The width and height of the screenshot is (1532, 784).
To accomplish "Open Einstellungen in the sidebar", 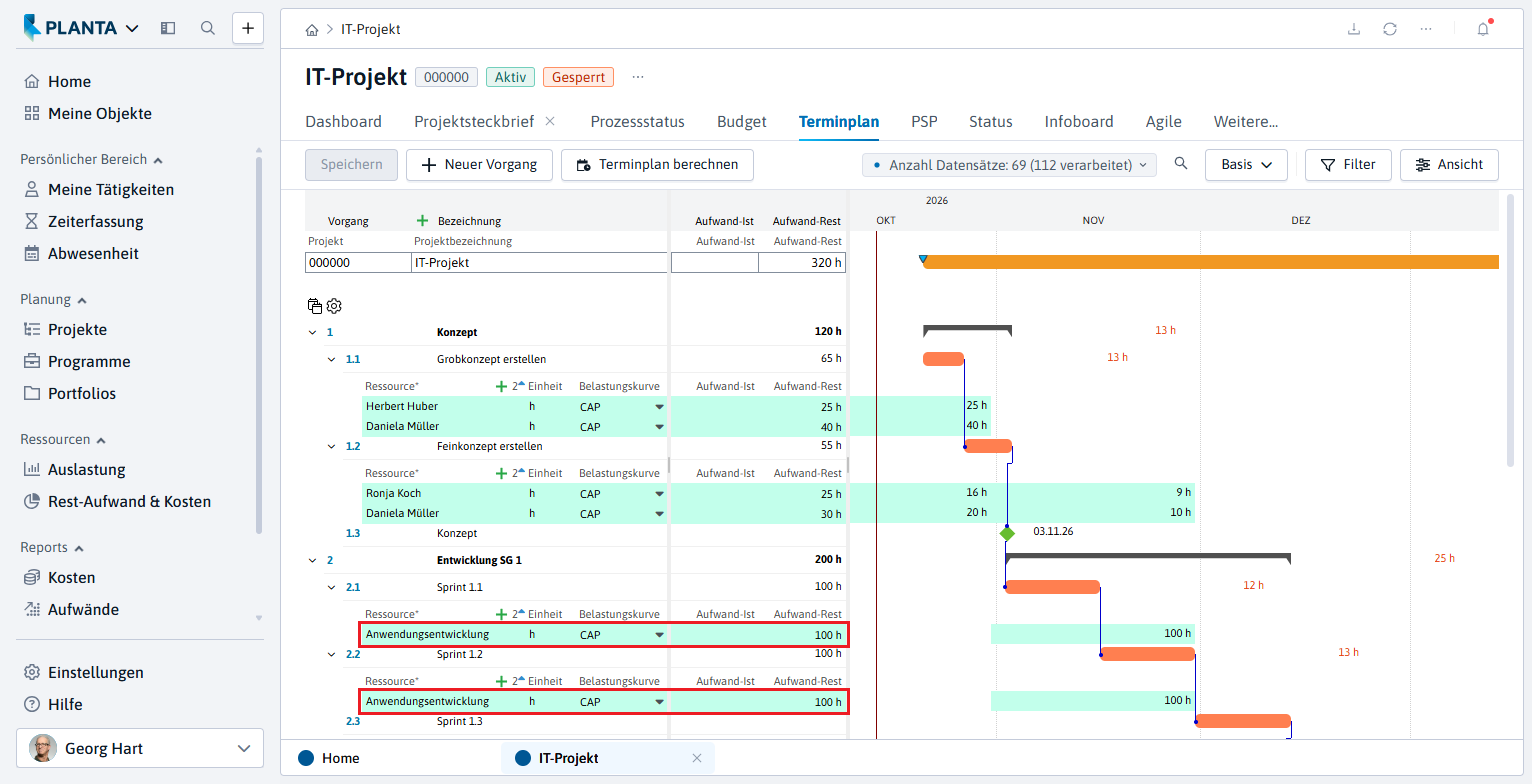I will [96, 672].
